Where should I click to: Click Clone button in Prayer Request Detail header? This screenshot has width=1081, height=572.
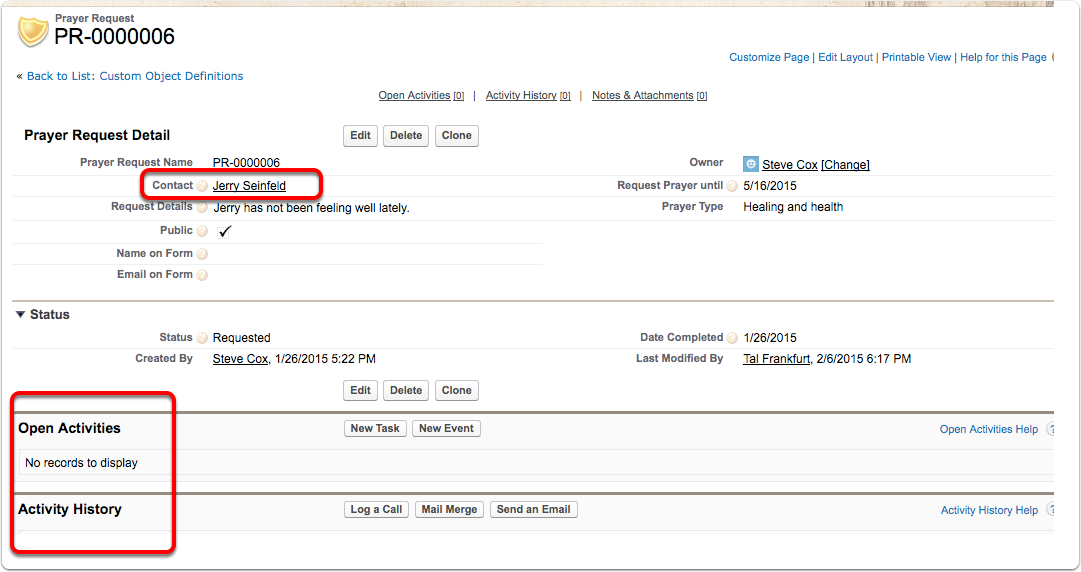(x=456, y=136)
